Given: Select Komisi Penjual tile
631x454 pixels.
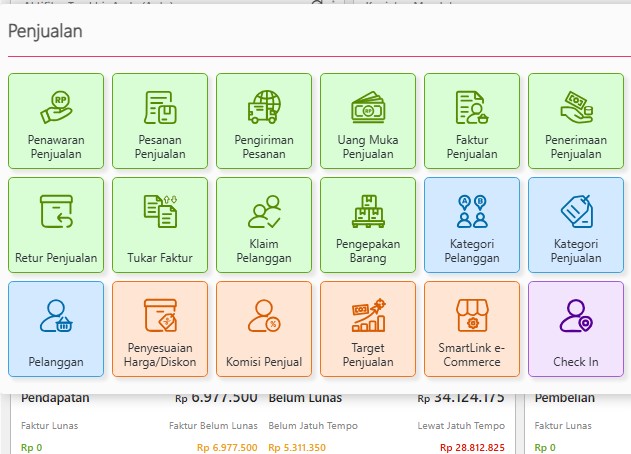Looking at the screenshot, I should (264, 329).
